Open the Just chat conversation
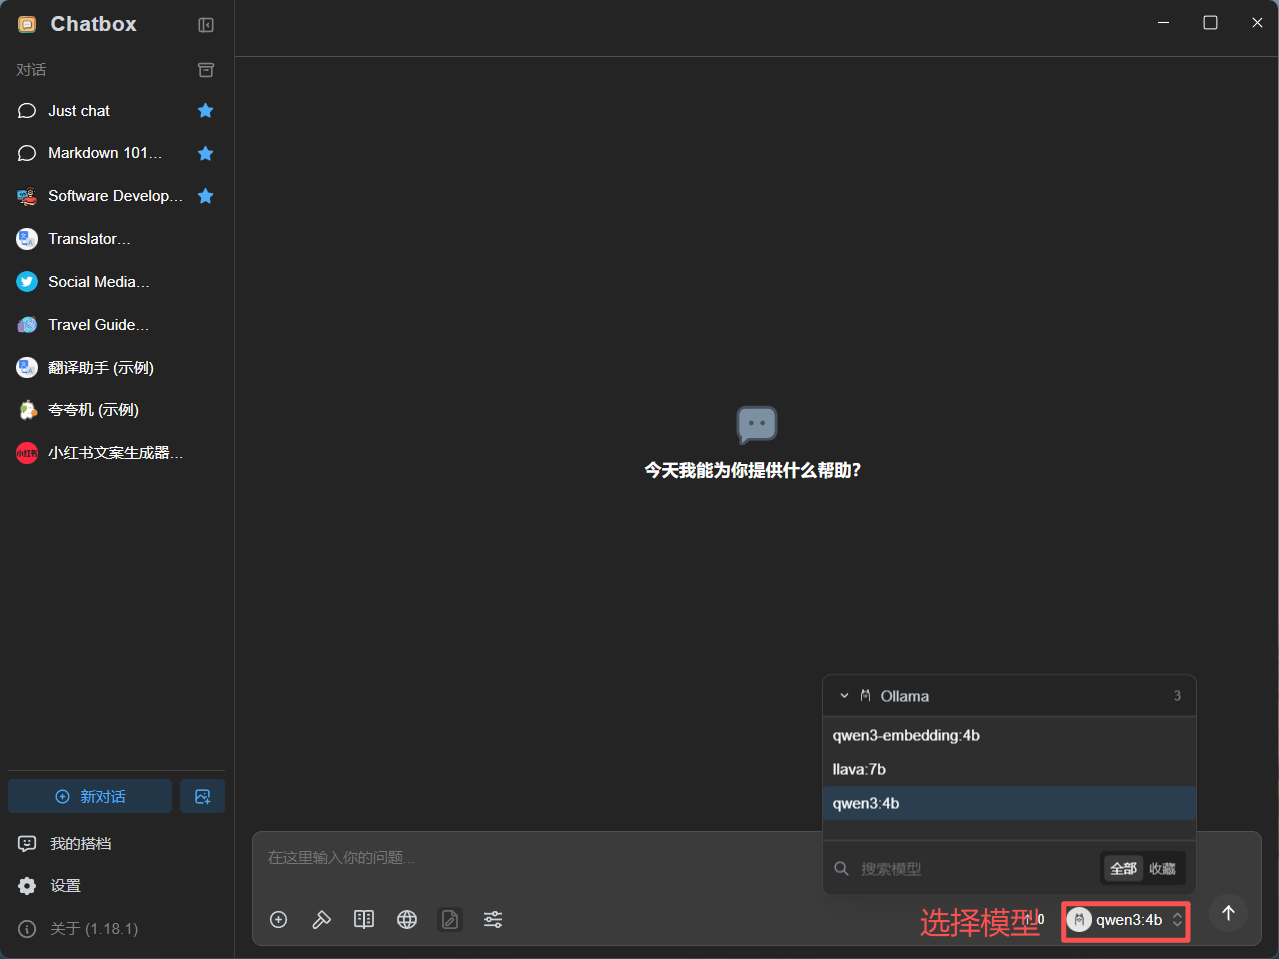 point(116,111)
